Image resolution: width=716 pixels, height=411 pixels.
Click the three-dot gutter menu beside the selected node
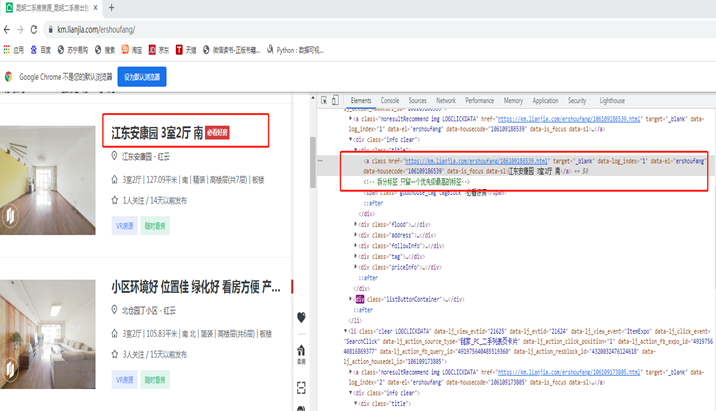pyautogui.click(x=321, y=161)
